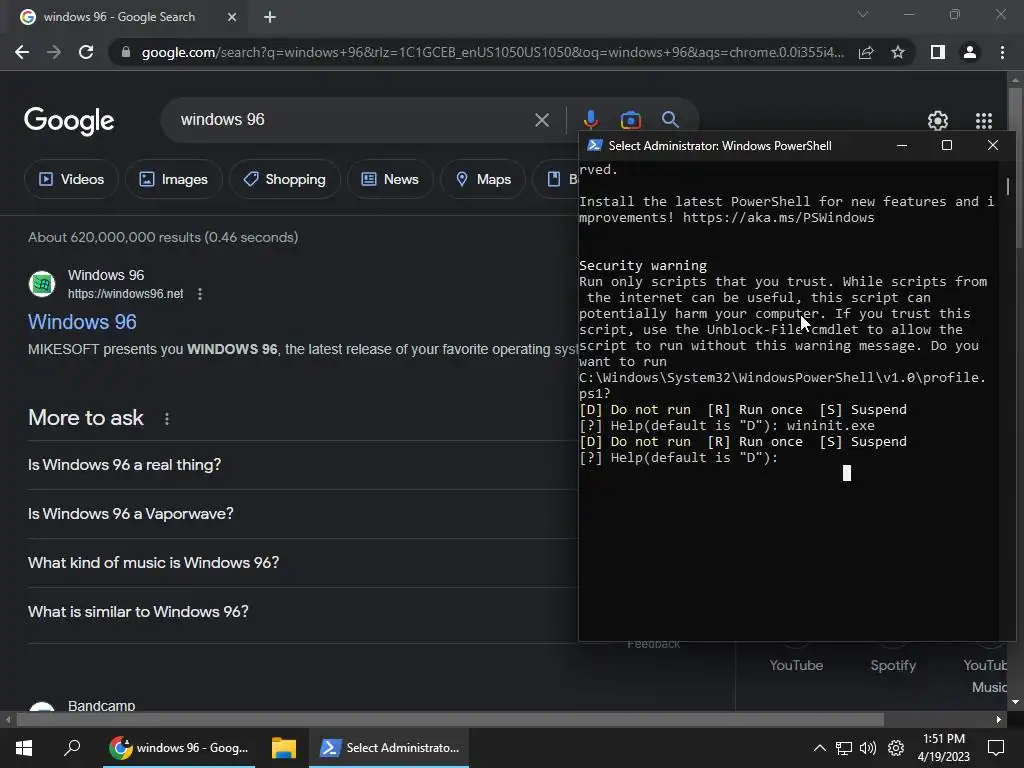
Task: Open the YouTube listen link
Action: coord(795,665)
